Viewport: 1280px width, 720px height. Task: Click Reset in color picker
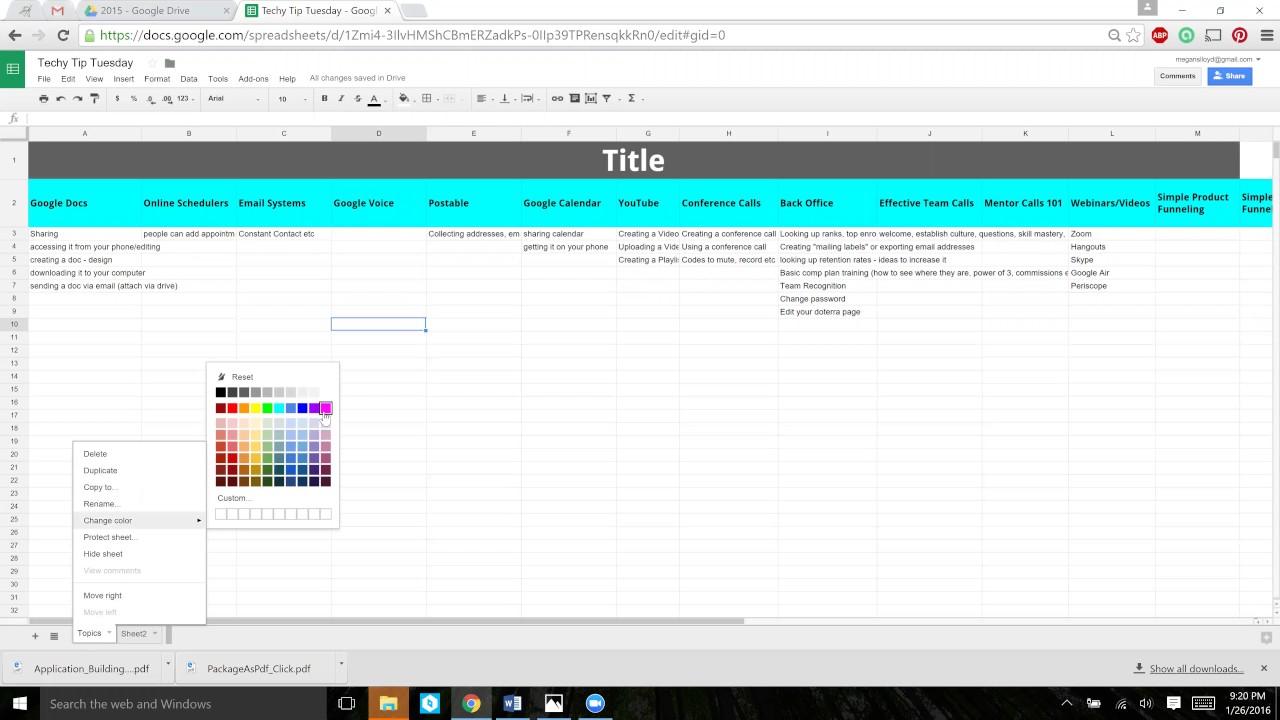(242, 377)
